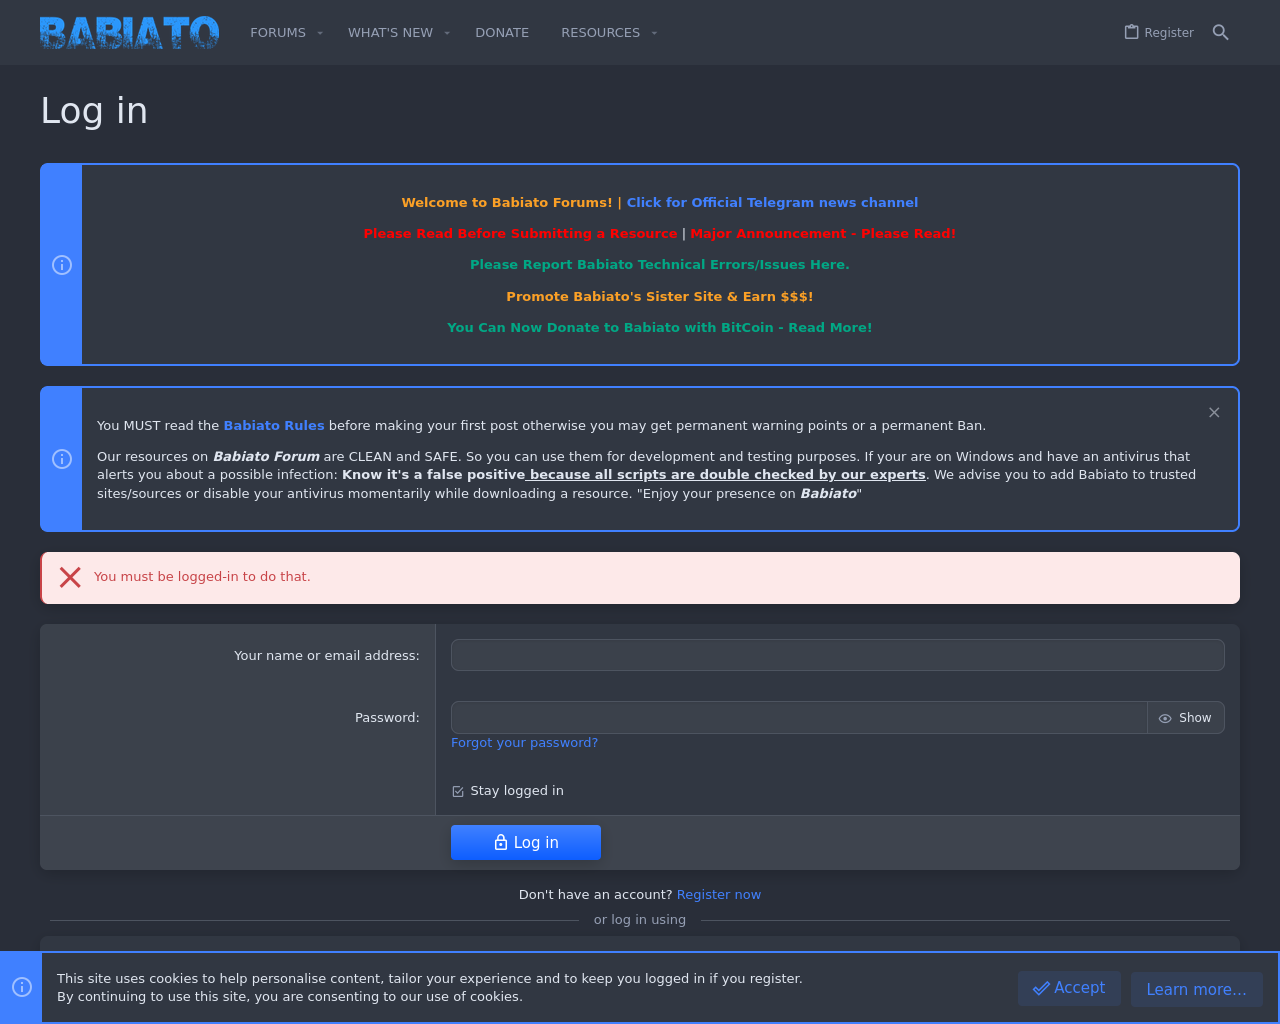Click the 'Log in' page heading
The image size is (1280, 1024).
click(x=94, y=110)
